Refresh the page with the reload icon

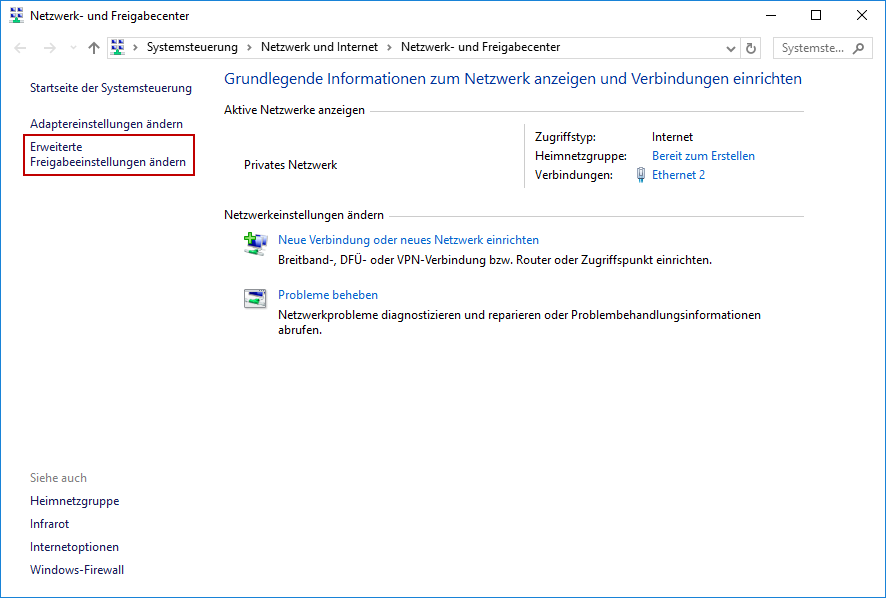click(751, 49)
